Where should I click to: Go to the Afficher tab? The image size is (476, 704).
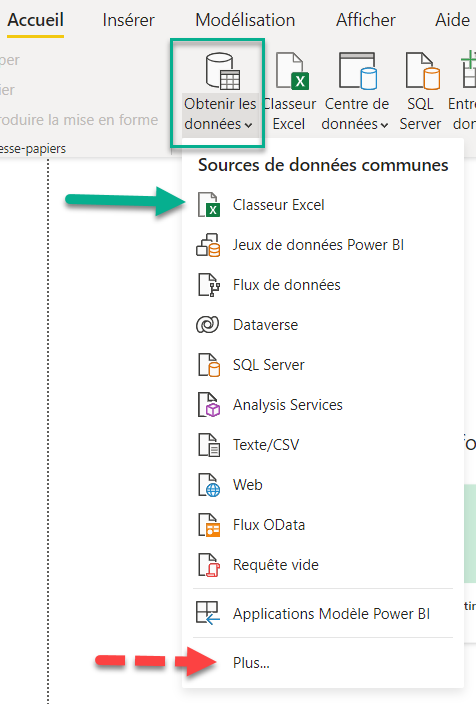pyautogui.click(x=366, y=20)
